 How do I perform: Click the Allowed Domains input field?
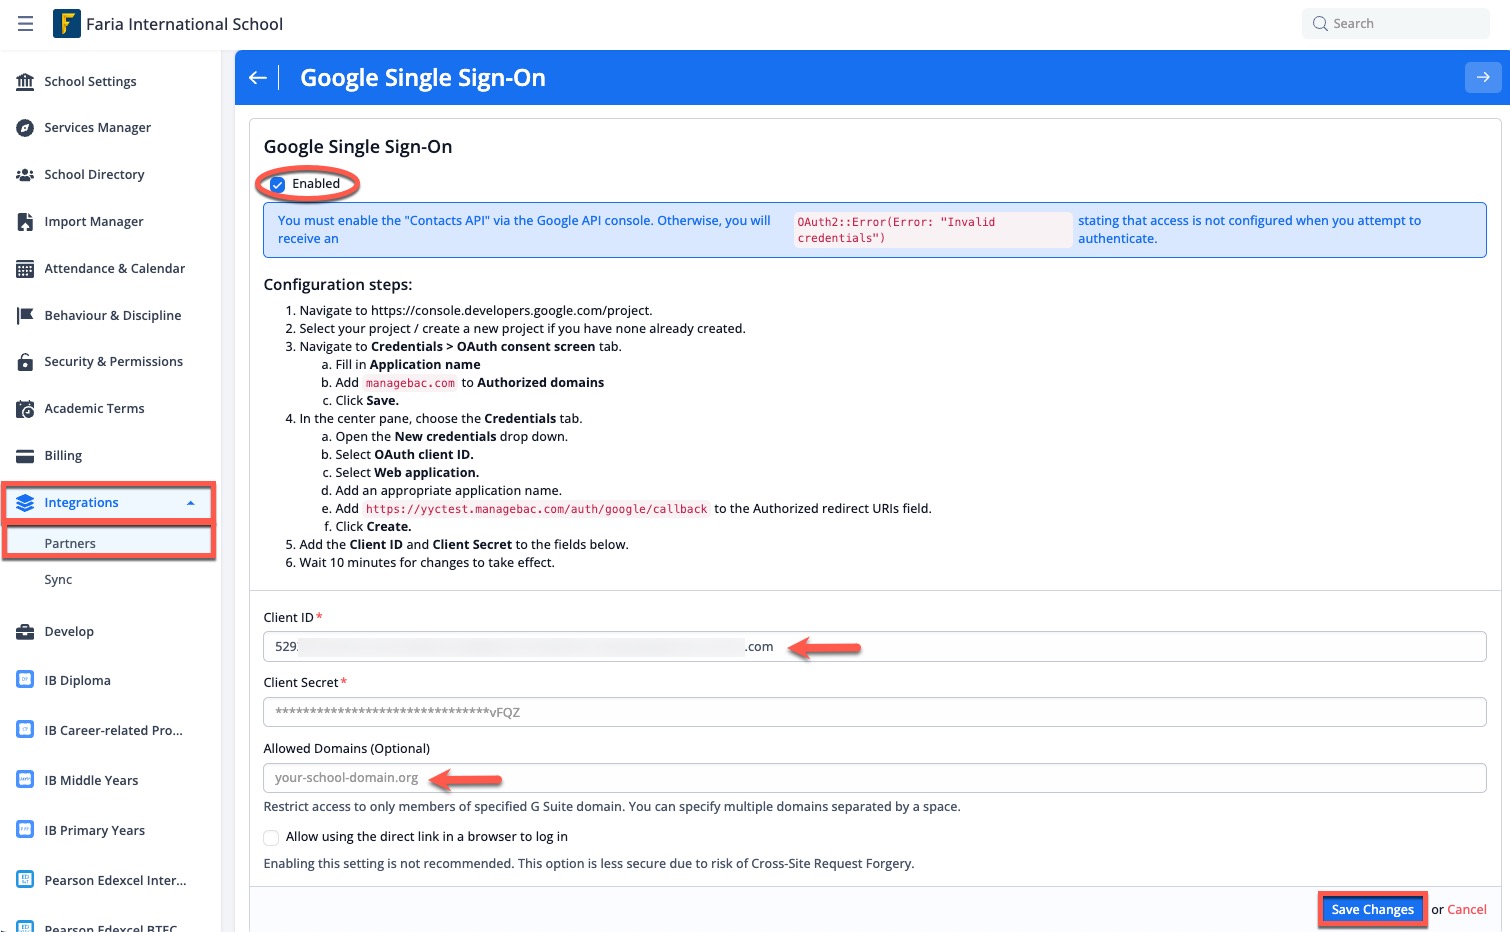tap(875, 778)
